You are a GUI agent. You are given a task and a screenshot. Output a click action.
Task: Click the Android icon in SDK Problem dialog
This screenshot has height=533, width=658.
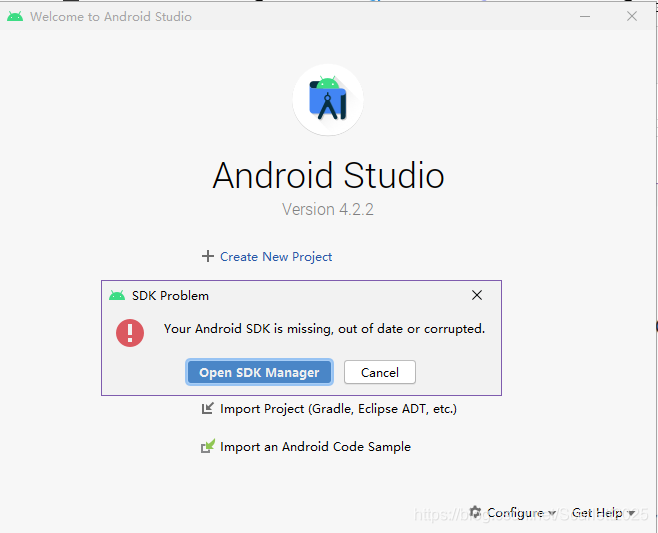pyautogui.click(x=117, y=295)
